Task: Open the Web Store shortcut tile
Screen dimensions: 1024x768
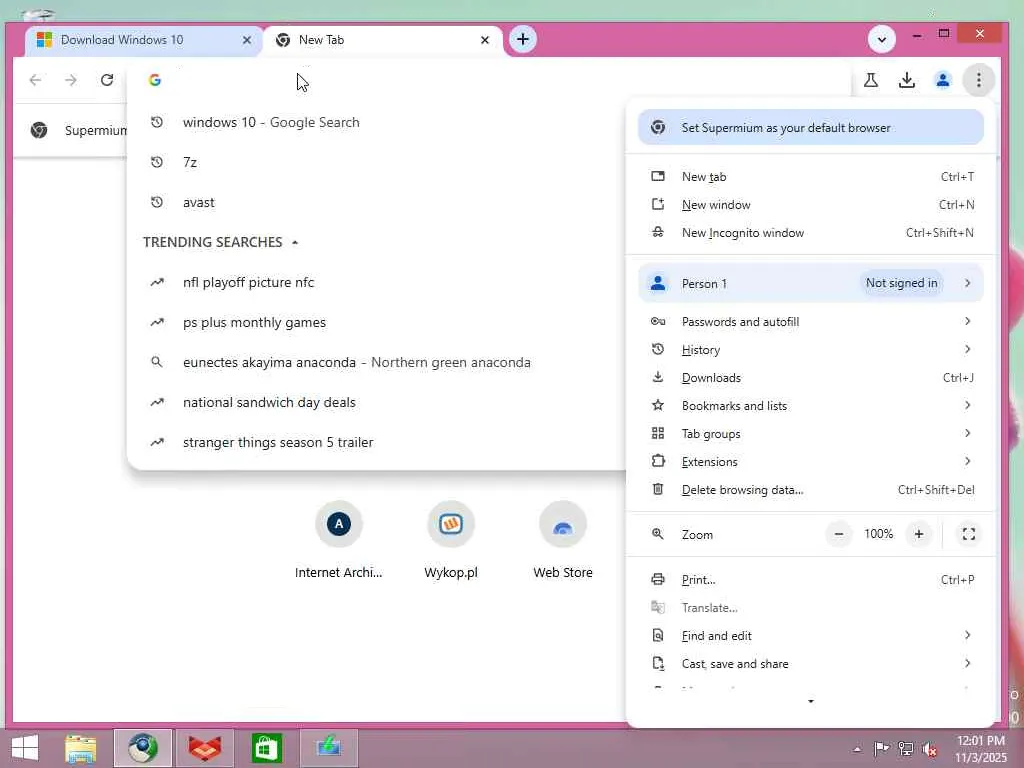Action: point(563,541)
